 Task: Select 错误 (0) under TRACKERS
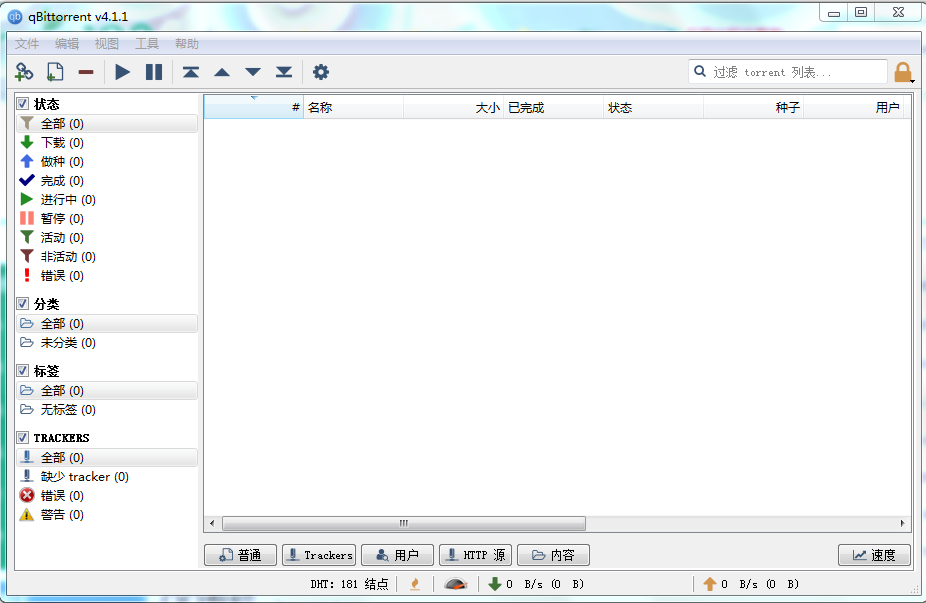(107, 496)
